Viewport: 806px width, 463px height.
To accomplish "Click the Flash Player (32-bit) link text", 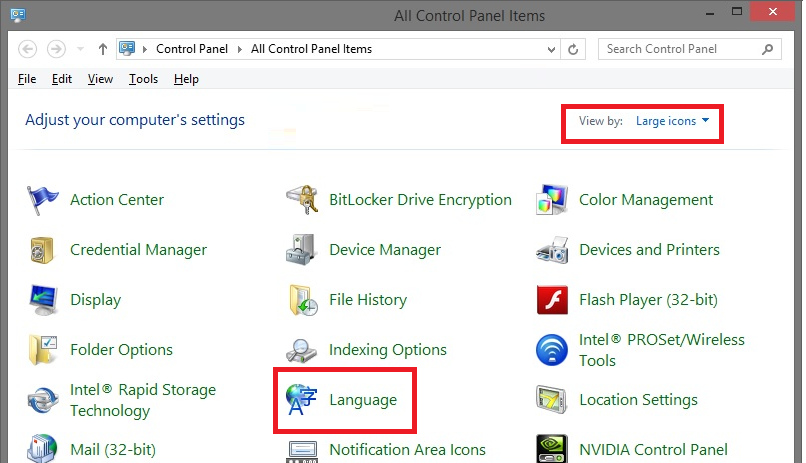I will click(648, 300).
